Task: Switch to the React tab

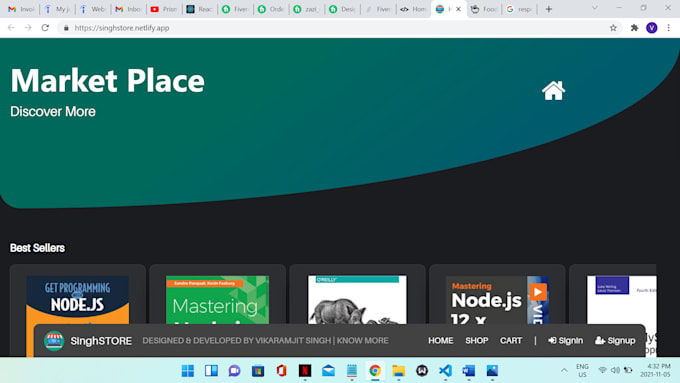Action: pyautogui.click(x=199, y=9)
